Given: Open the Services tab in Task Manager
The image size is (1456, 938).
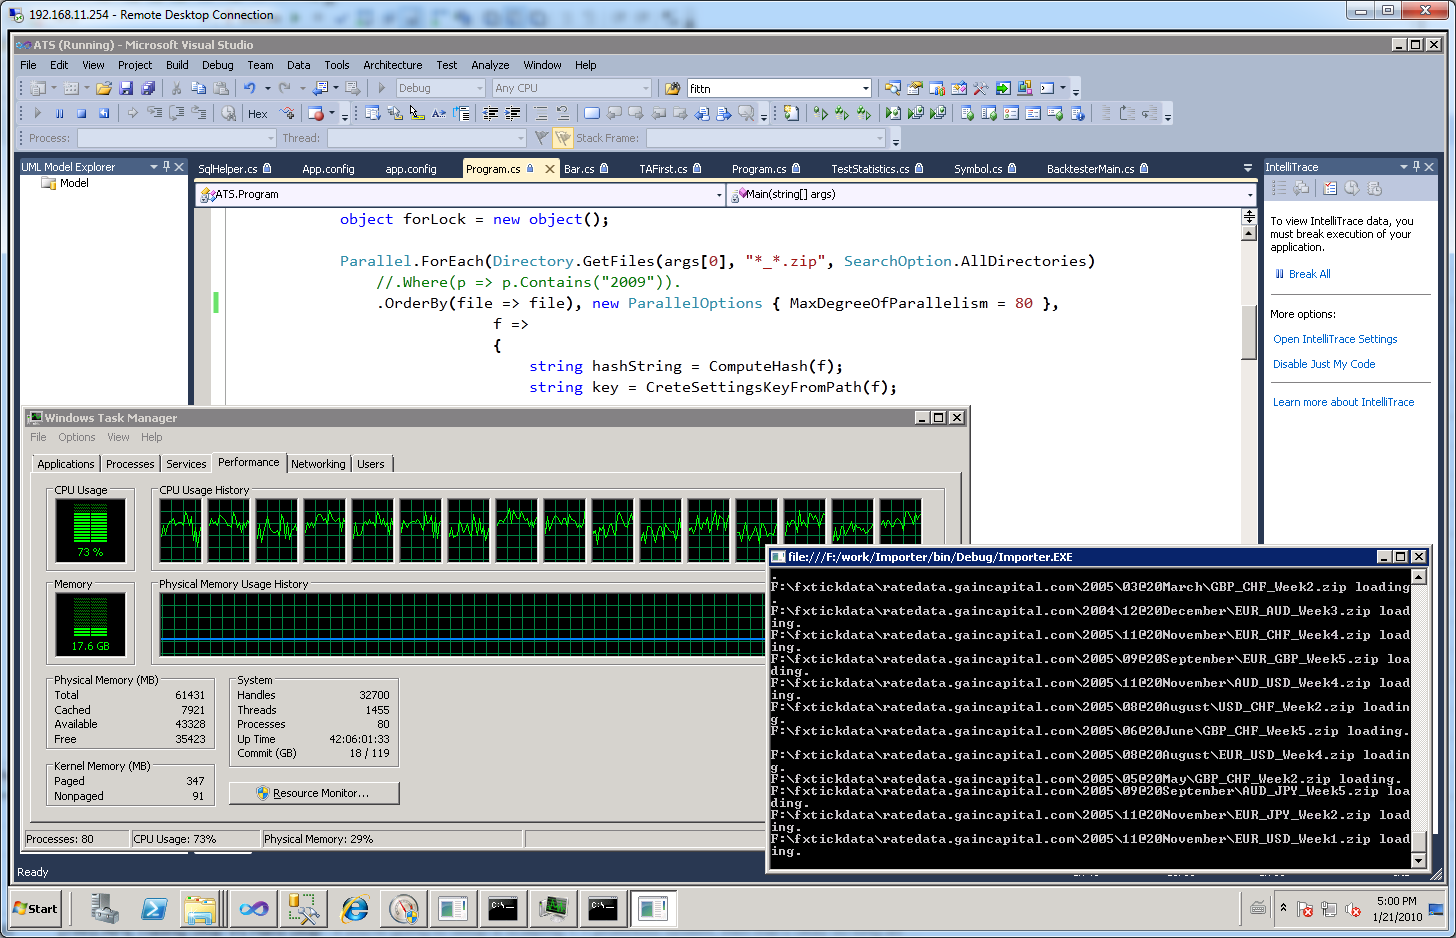Looking at the screenshot, I should click(x=186, y=464).
